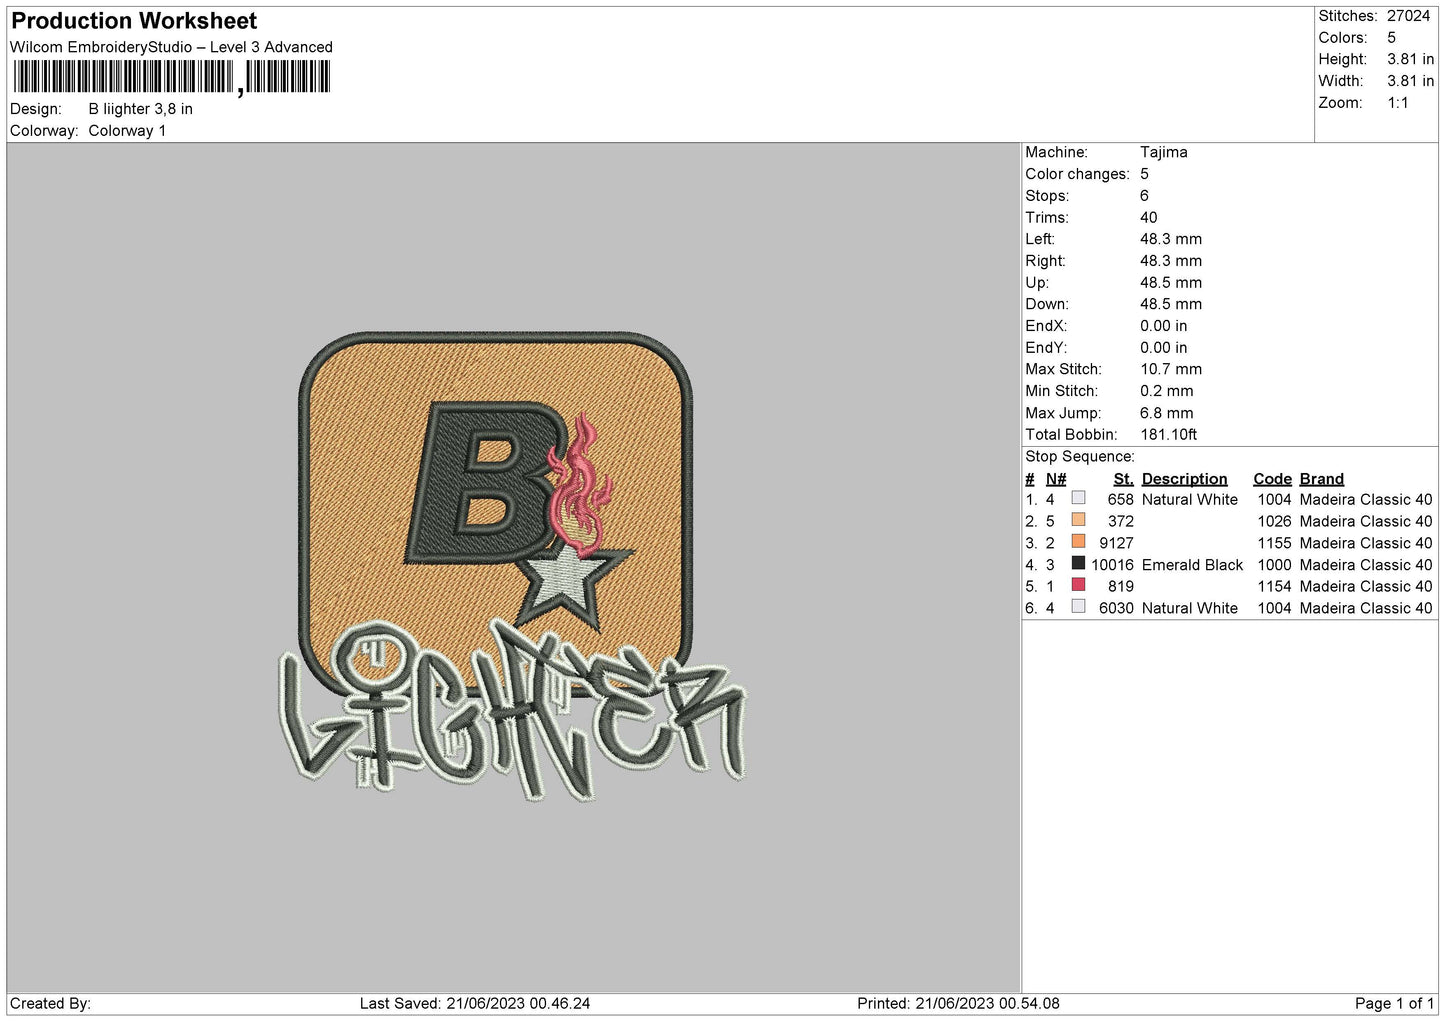This screenshot has height=1021, width=1445.
Task: Click the red swatch for code 1154
Action: coord(1078,585)
